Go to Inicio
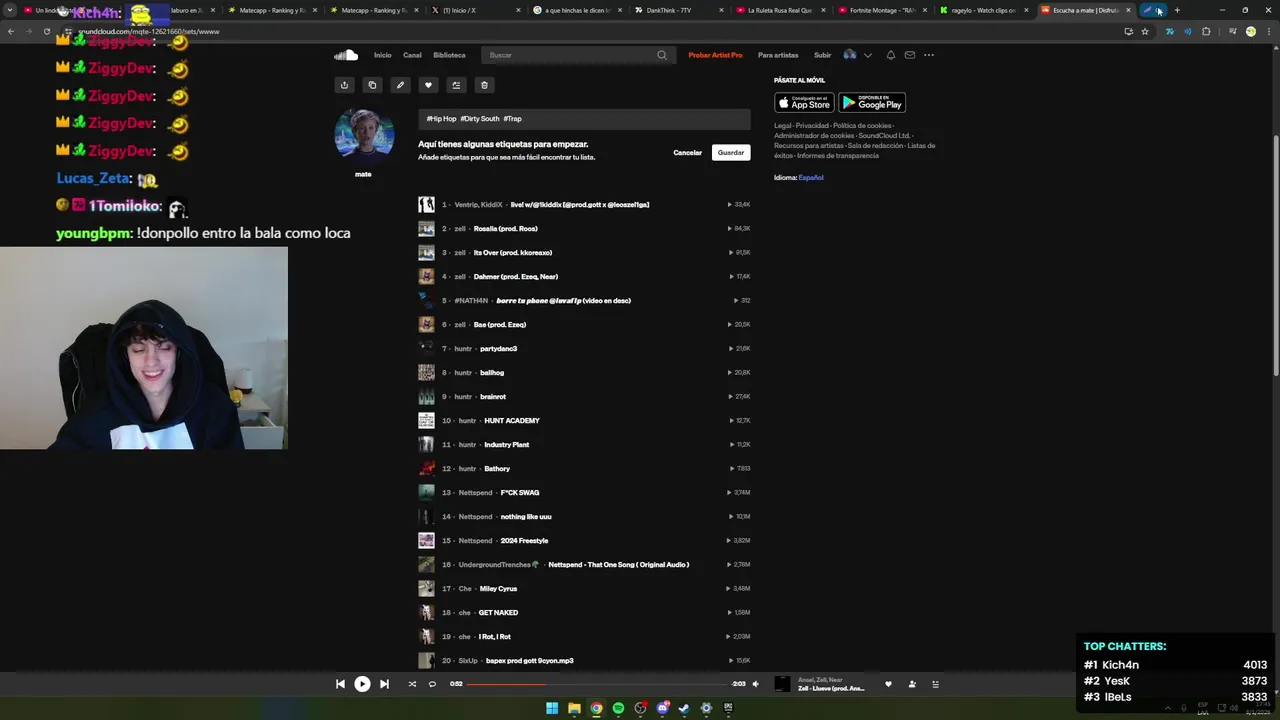This screenshot has width=1280, height=720. pyautogui.click(x=383, y=55)
